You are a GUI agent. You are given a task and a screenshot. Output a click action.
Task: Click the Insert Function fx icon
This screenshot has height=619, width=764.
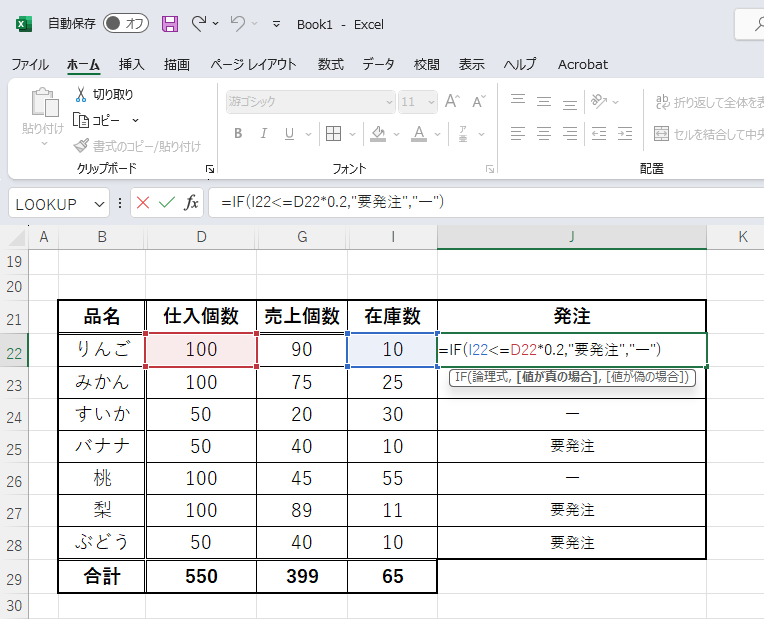coord(190,203)
